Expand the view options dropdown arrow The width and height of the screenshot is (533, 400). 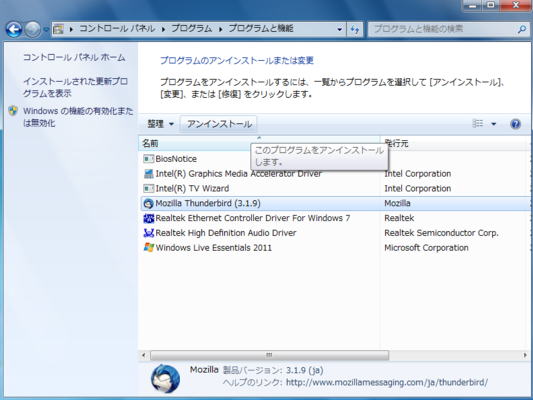(x=494, y=124)
